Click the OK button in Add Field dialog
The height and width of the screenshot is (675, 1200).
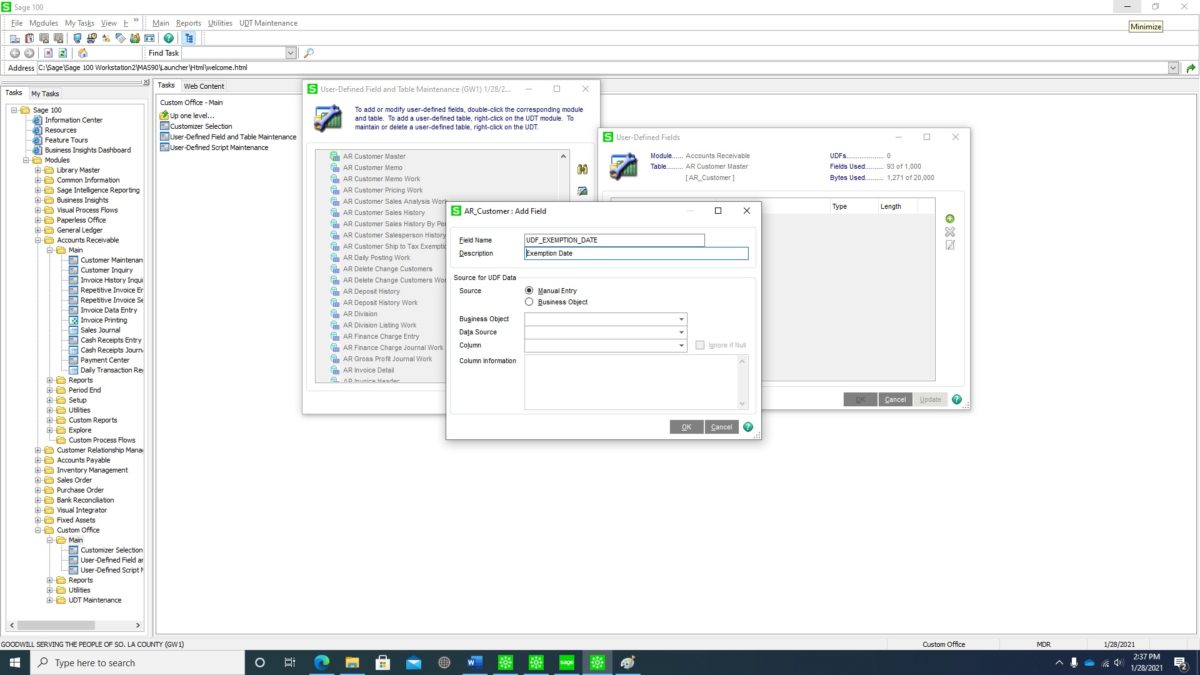686,426
